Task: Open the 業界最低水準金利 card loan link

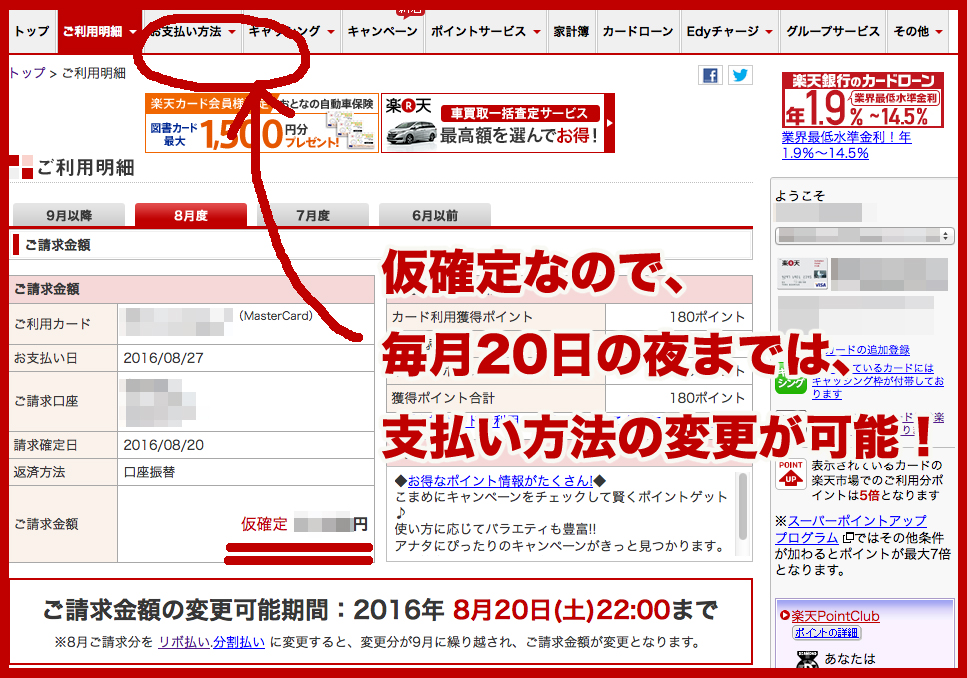Action: click(x=846, y=145)
